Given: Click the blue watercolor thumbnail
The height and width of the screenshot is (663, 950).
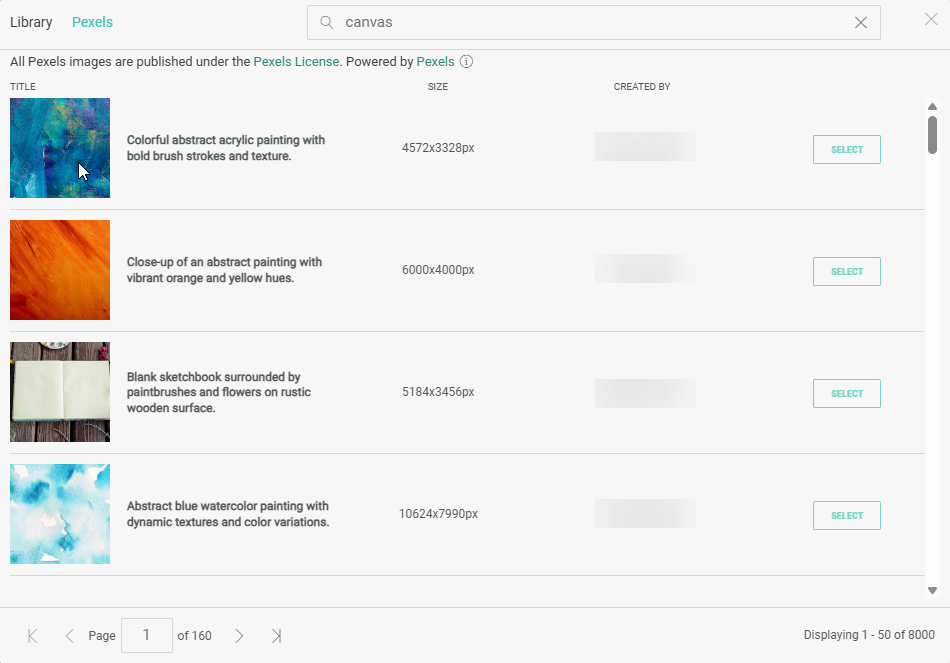Looking at the screenshot, I should coord(60,514).
